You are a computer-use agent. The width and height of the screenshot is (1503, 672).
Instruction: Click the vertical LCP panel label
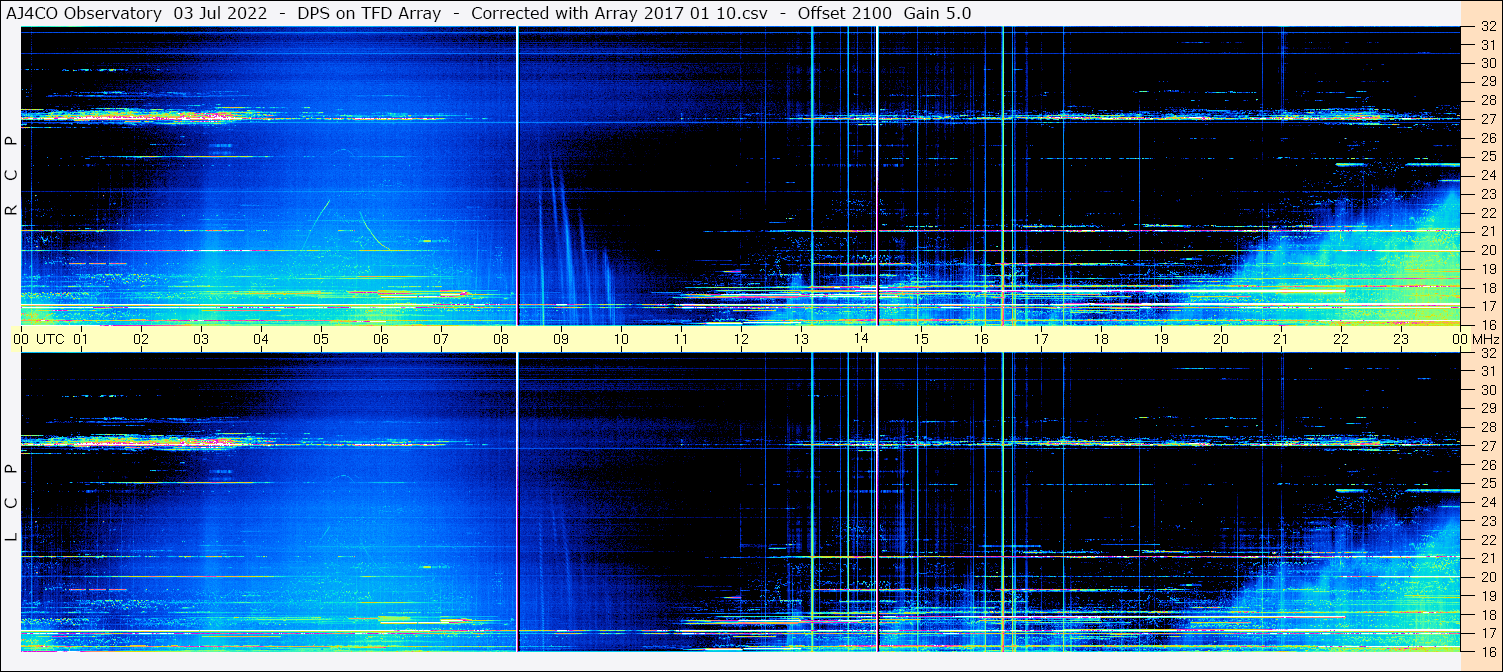tap(12, 502)
